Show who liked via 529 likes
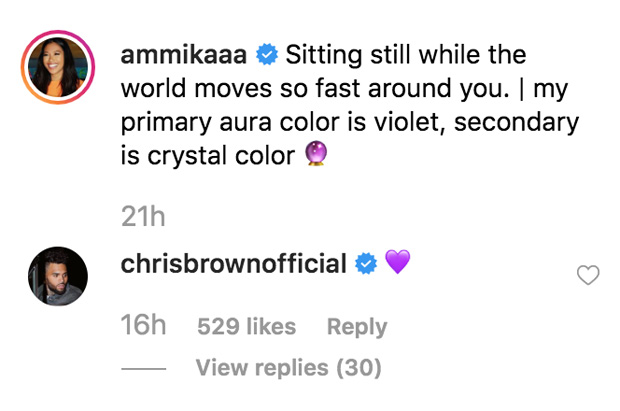The height and width of the screenshot is (411, 620). pyautogui.click(x=247, y=326)
